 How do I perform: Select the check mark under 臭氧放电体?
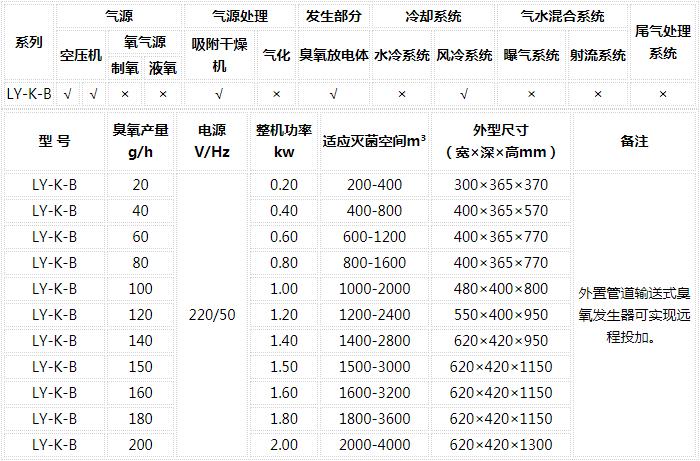click(333, 94)
